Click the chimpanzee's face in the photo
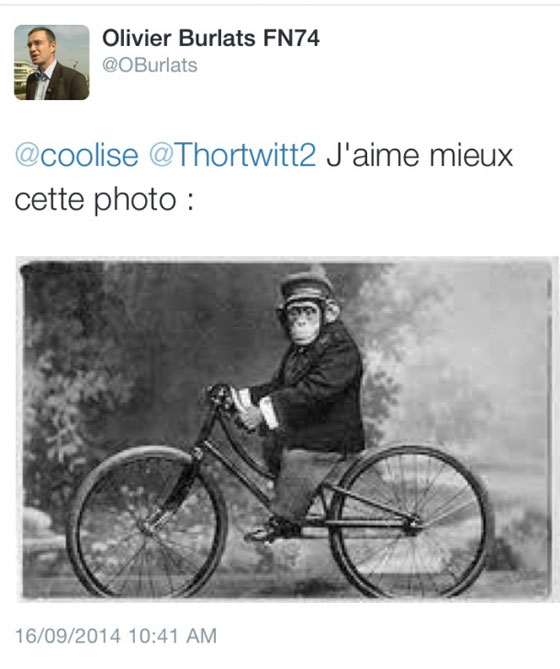560x669 pixels. [x=304, y=321]
